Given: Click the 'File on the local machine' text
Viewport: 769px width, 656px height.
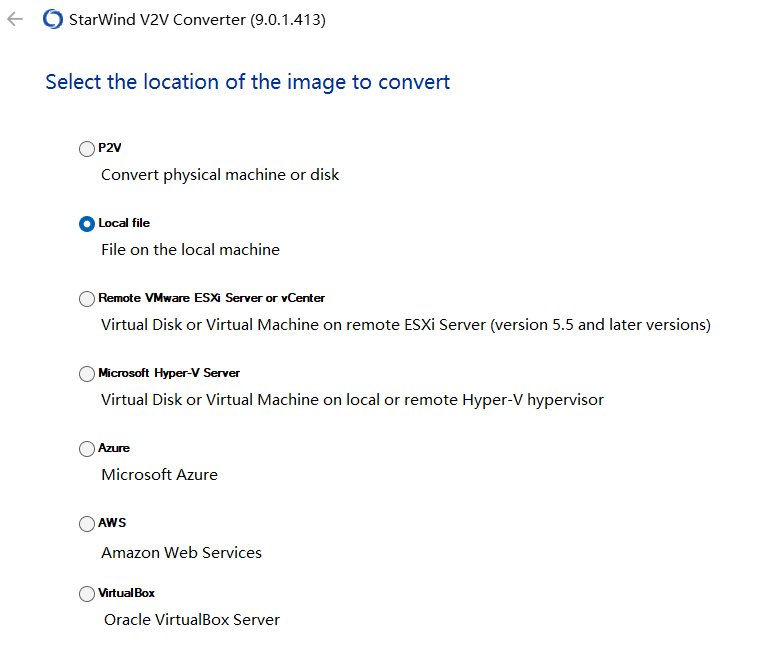Looking at the screenshot, I should (x=190, y=250).
